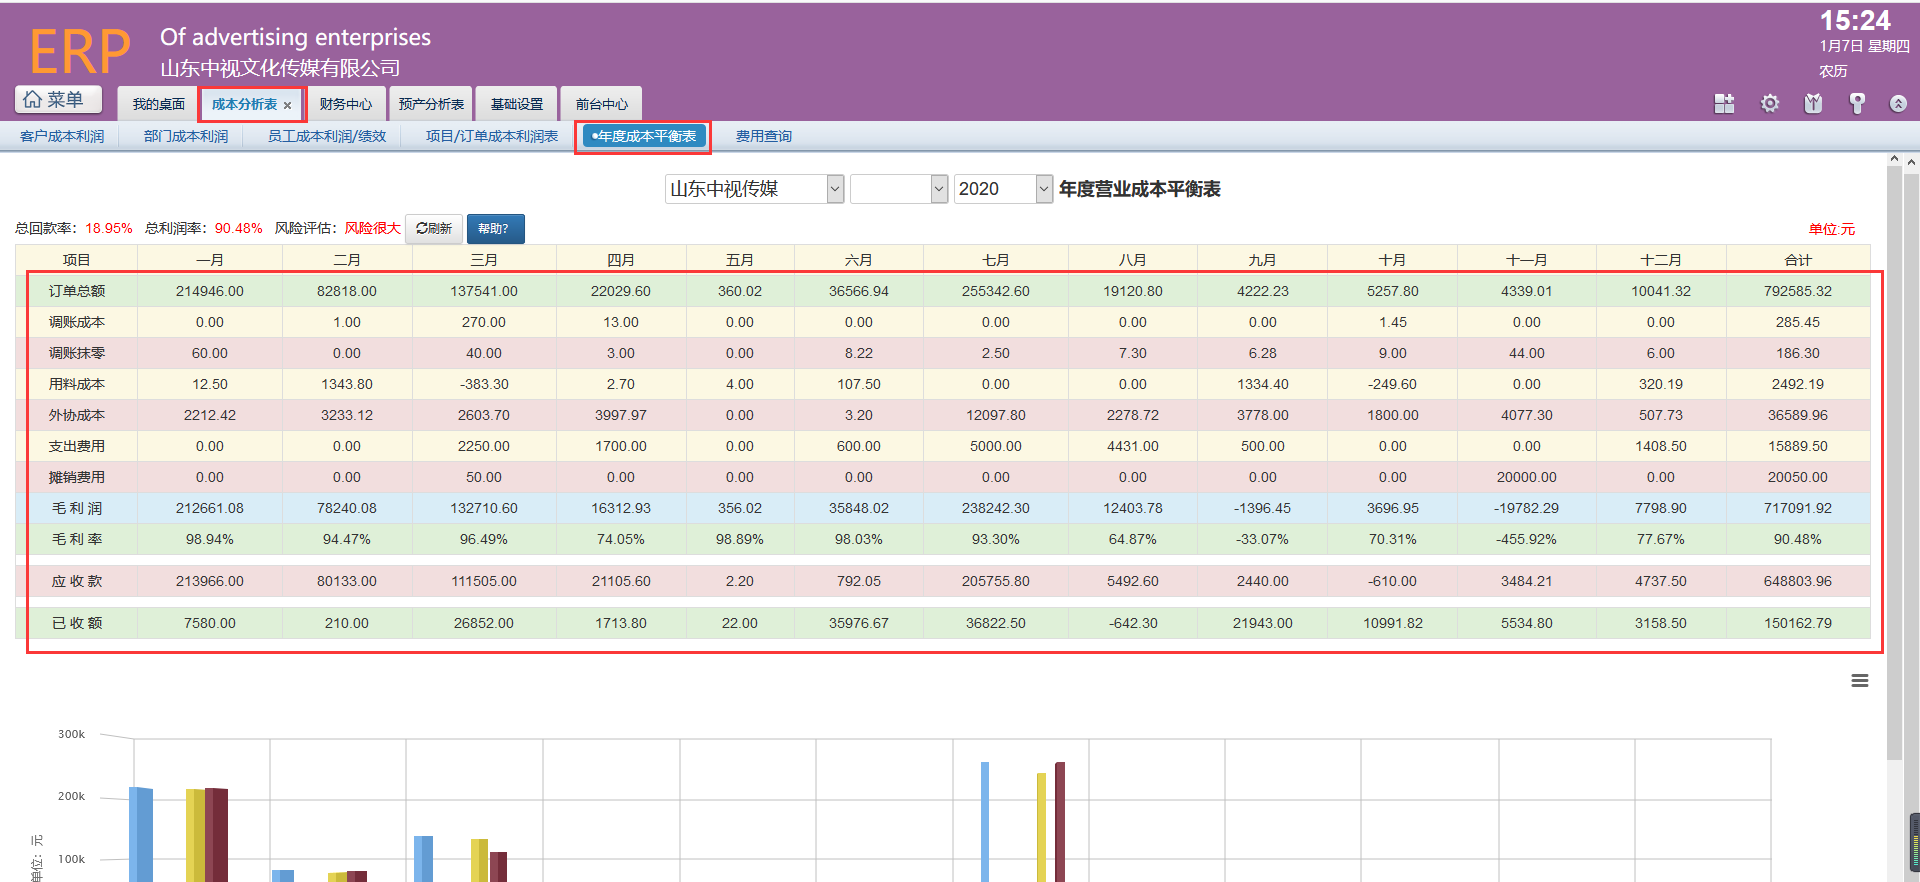This screenshot has height=882, width=1920.
Task: Click the 摊销费用 row label
Action: pos(77,477)
